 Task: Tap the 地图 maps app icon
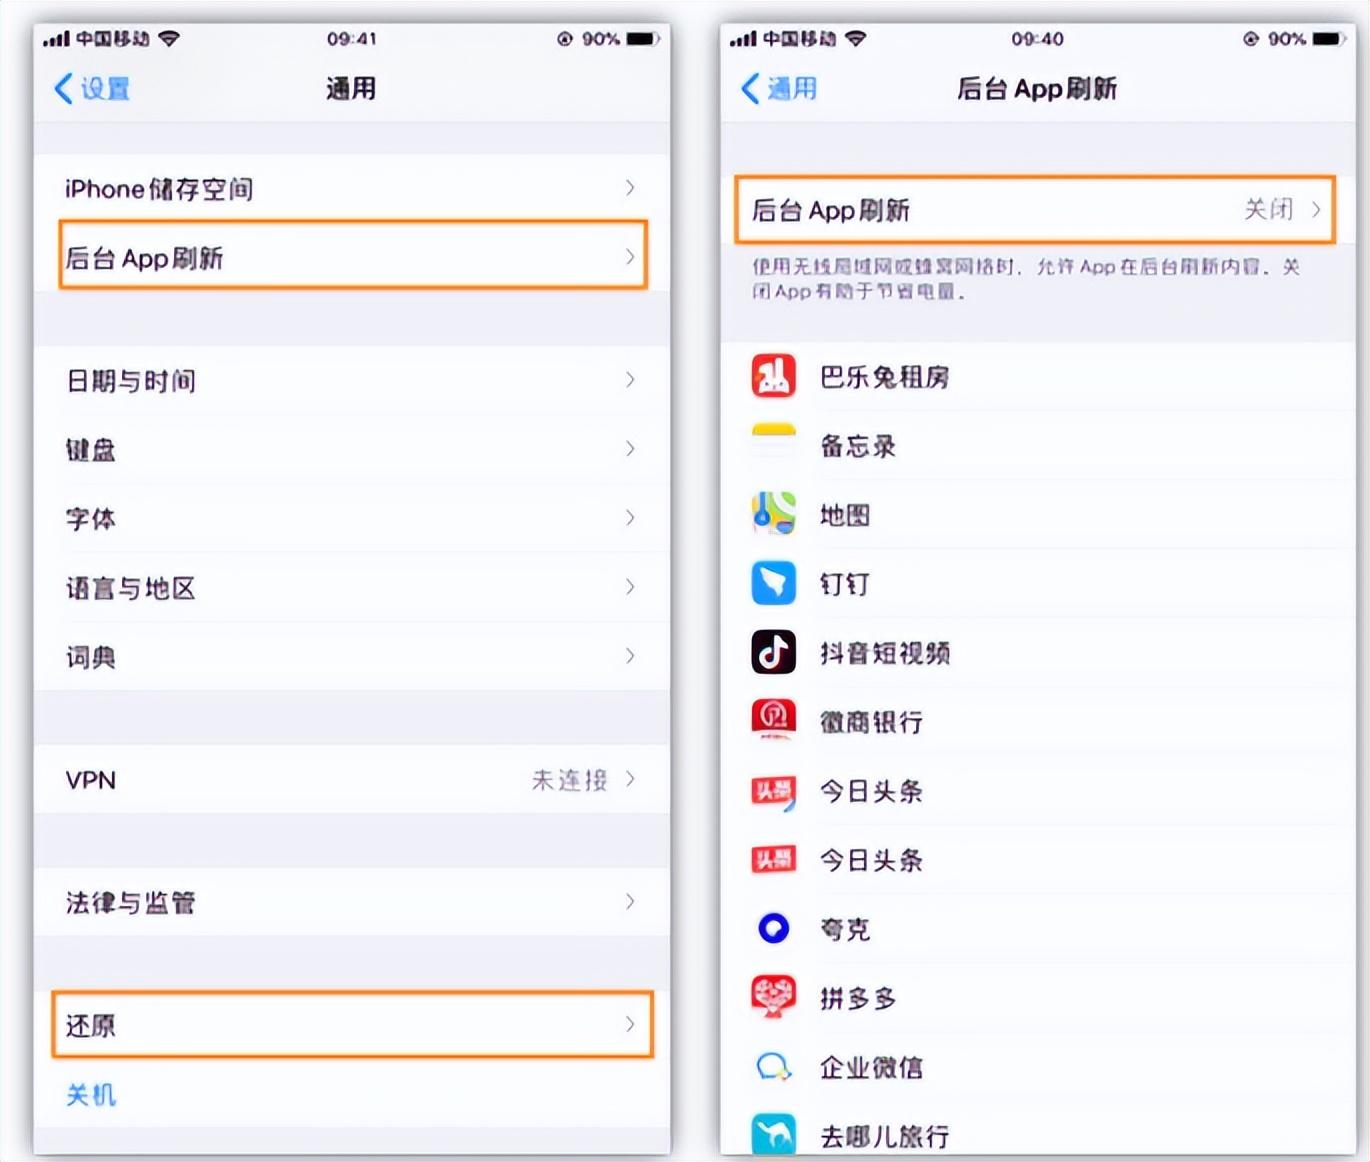click(x=773, y=514)
